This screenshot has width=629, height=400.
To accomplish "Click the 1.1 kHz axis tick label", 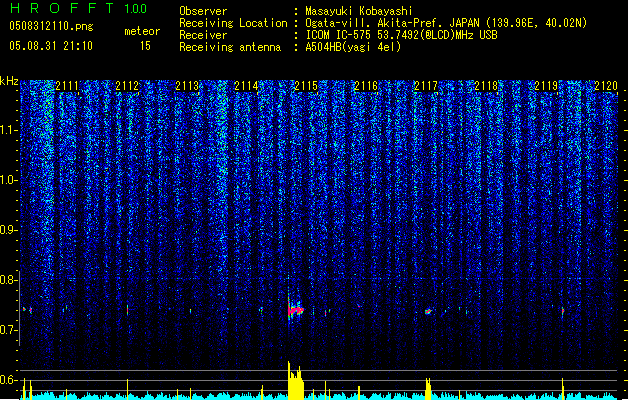I will click(x=8, y=130).
